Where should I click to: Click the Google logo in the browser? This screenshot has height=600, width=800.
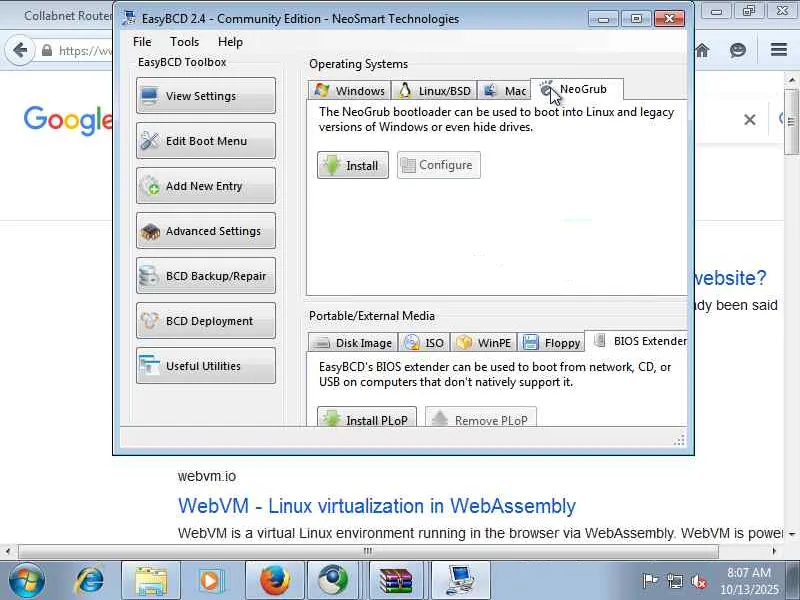tap(67, 121)
